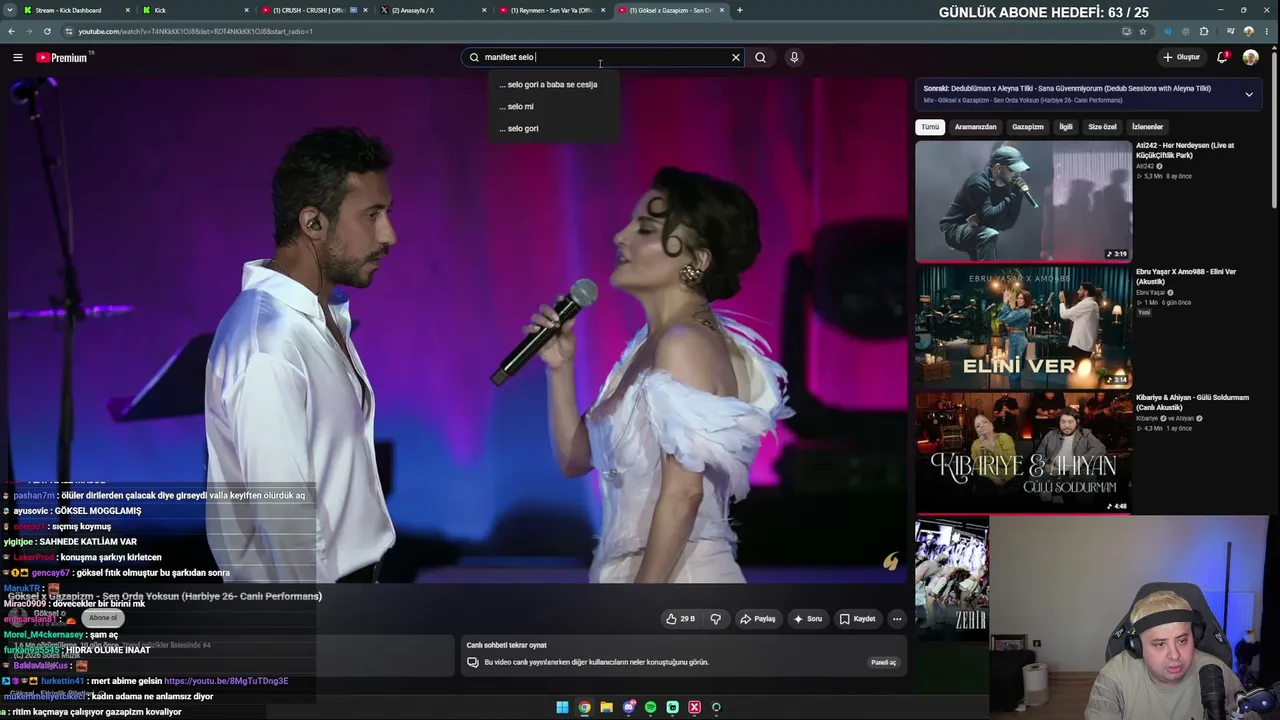Open the live chat replay with Paneli aç
1280x720 pixels.
[884, 662]
